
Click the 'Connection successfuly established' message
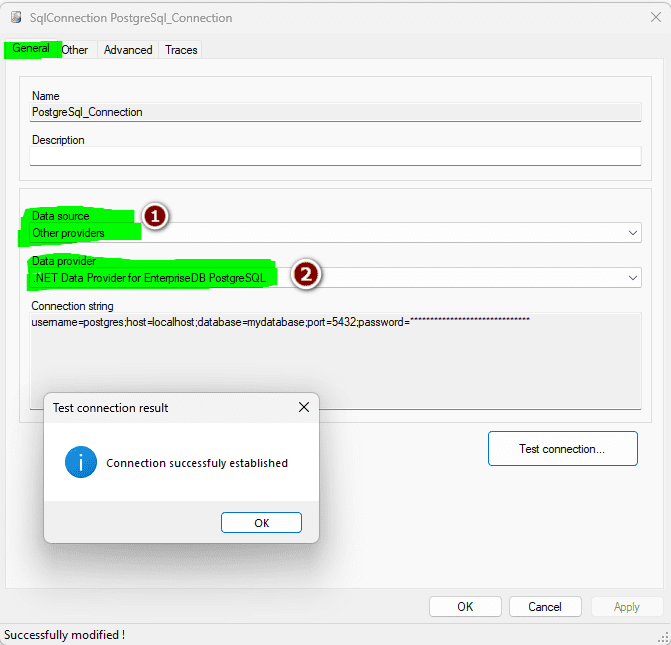coord(197,463)
